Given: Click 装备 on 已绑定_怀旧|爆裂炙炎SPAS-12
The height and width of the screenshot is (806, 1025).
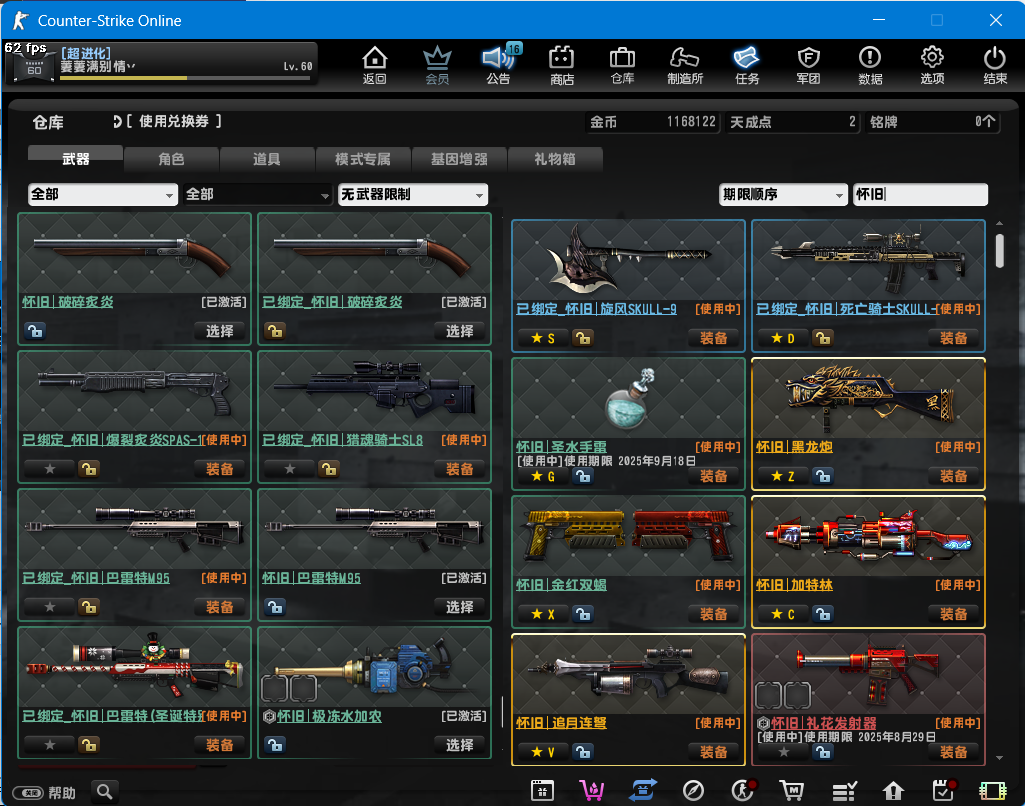Looking at the screenshot, I should click(220, 469).
